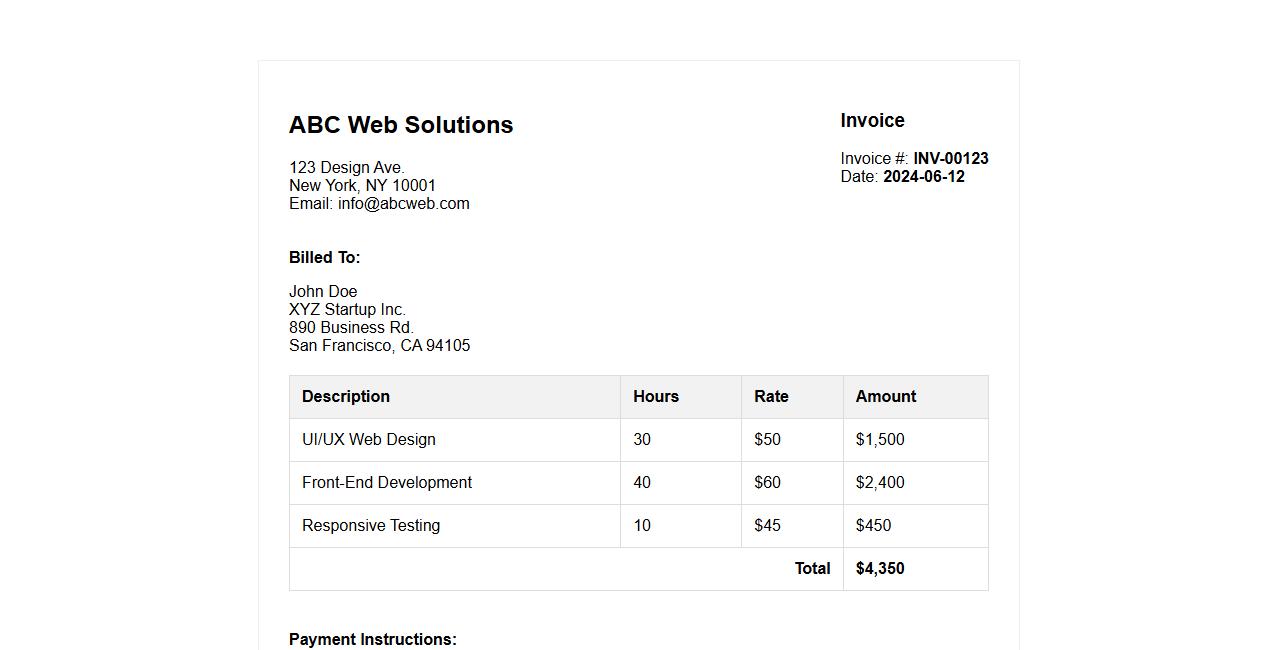Screen dimensions: 1278x650
Task: Click the Rate column header
Action: 771,397
